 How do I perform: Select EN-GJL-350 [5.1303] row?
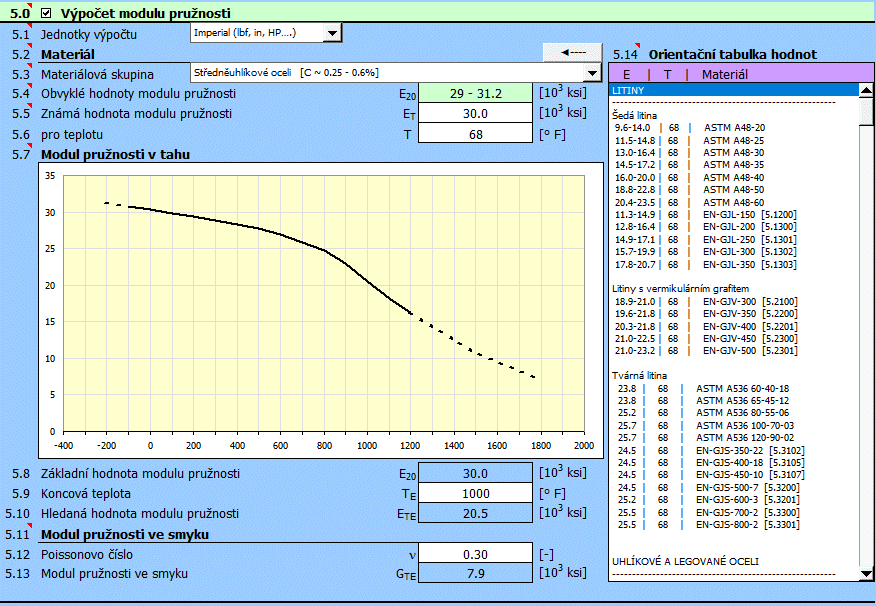734,265
